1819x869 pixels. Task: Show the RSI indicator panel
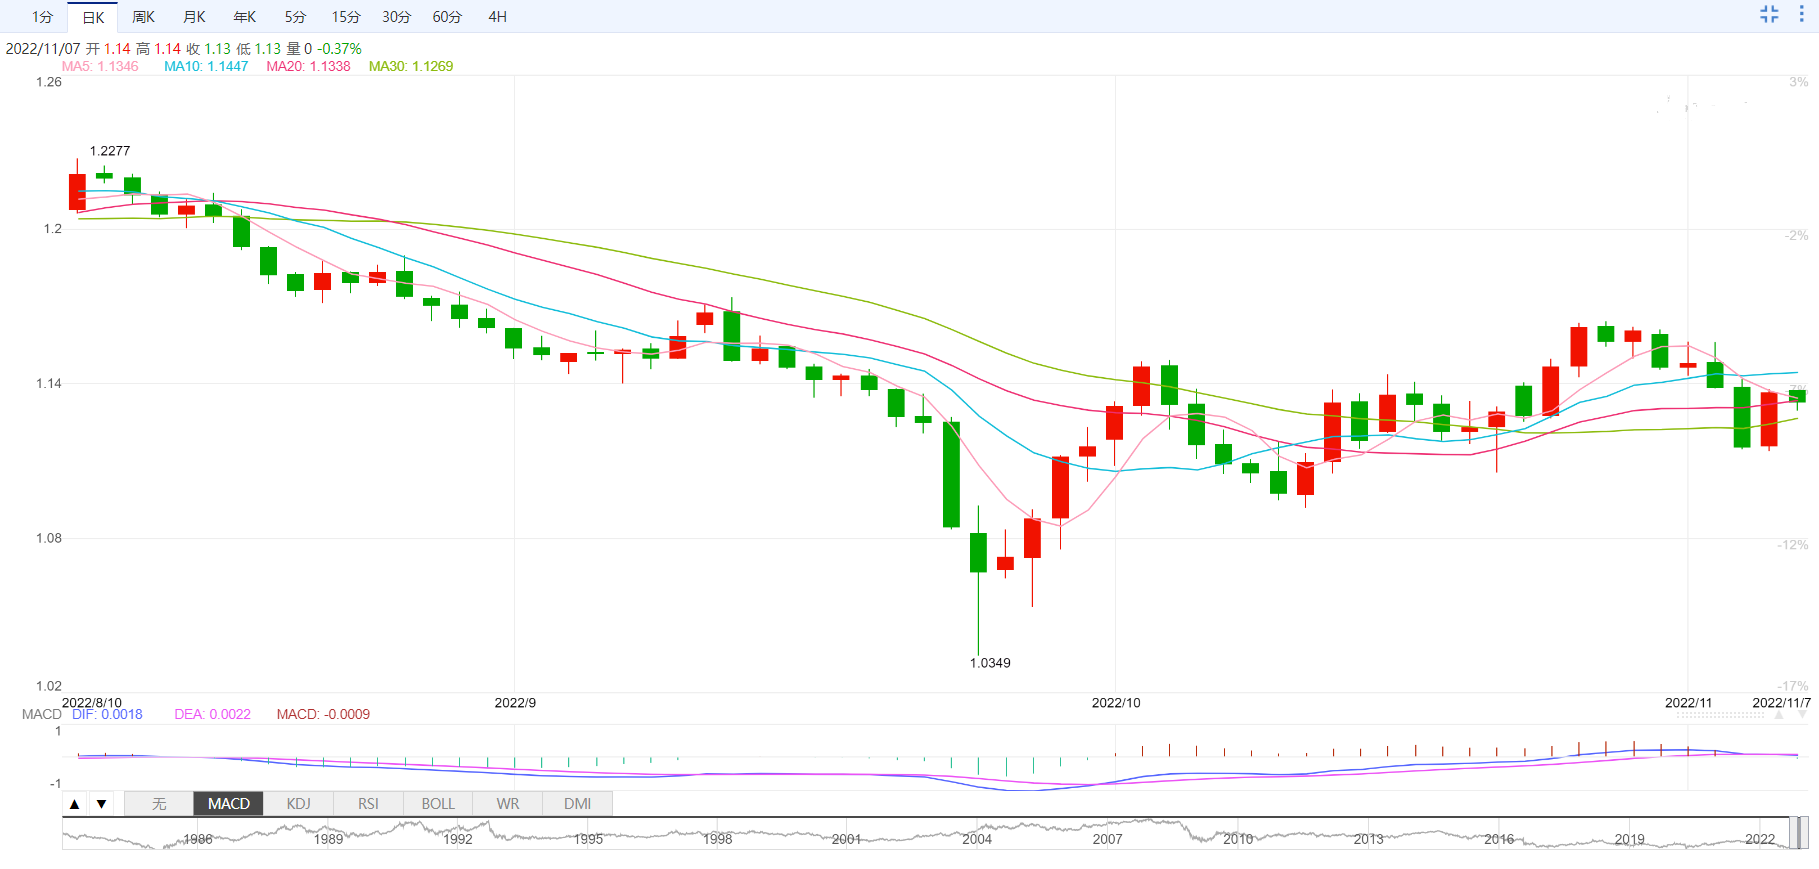[x=368, y=804]
